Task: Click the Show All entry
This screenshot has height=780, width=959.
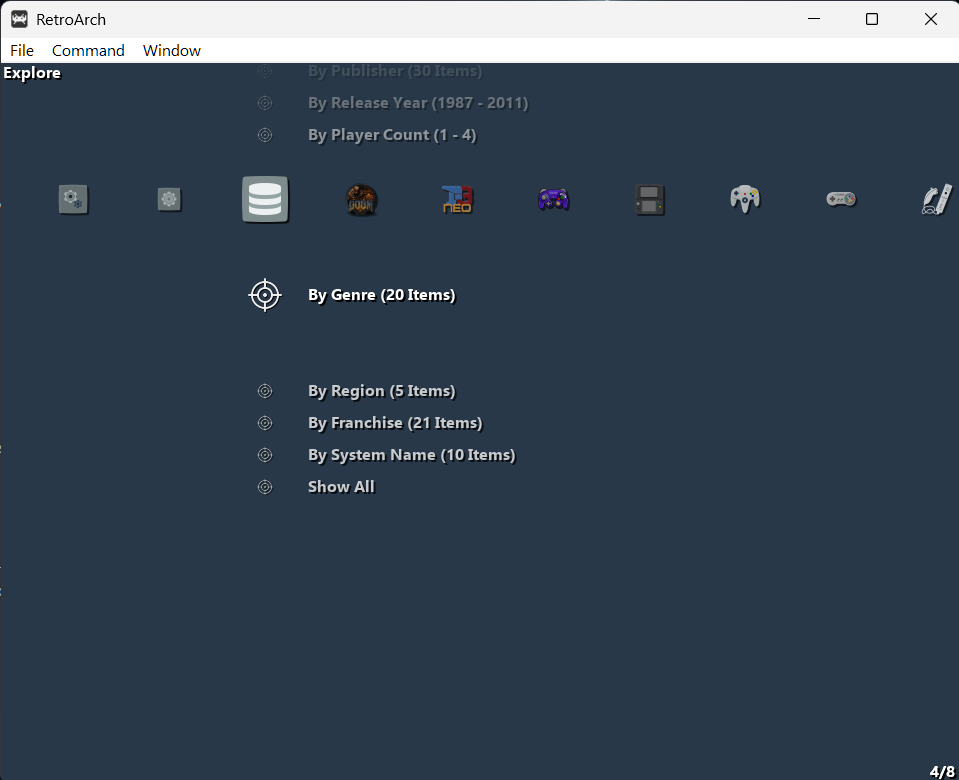Action: click(x=341, y=487)
